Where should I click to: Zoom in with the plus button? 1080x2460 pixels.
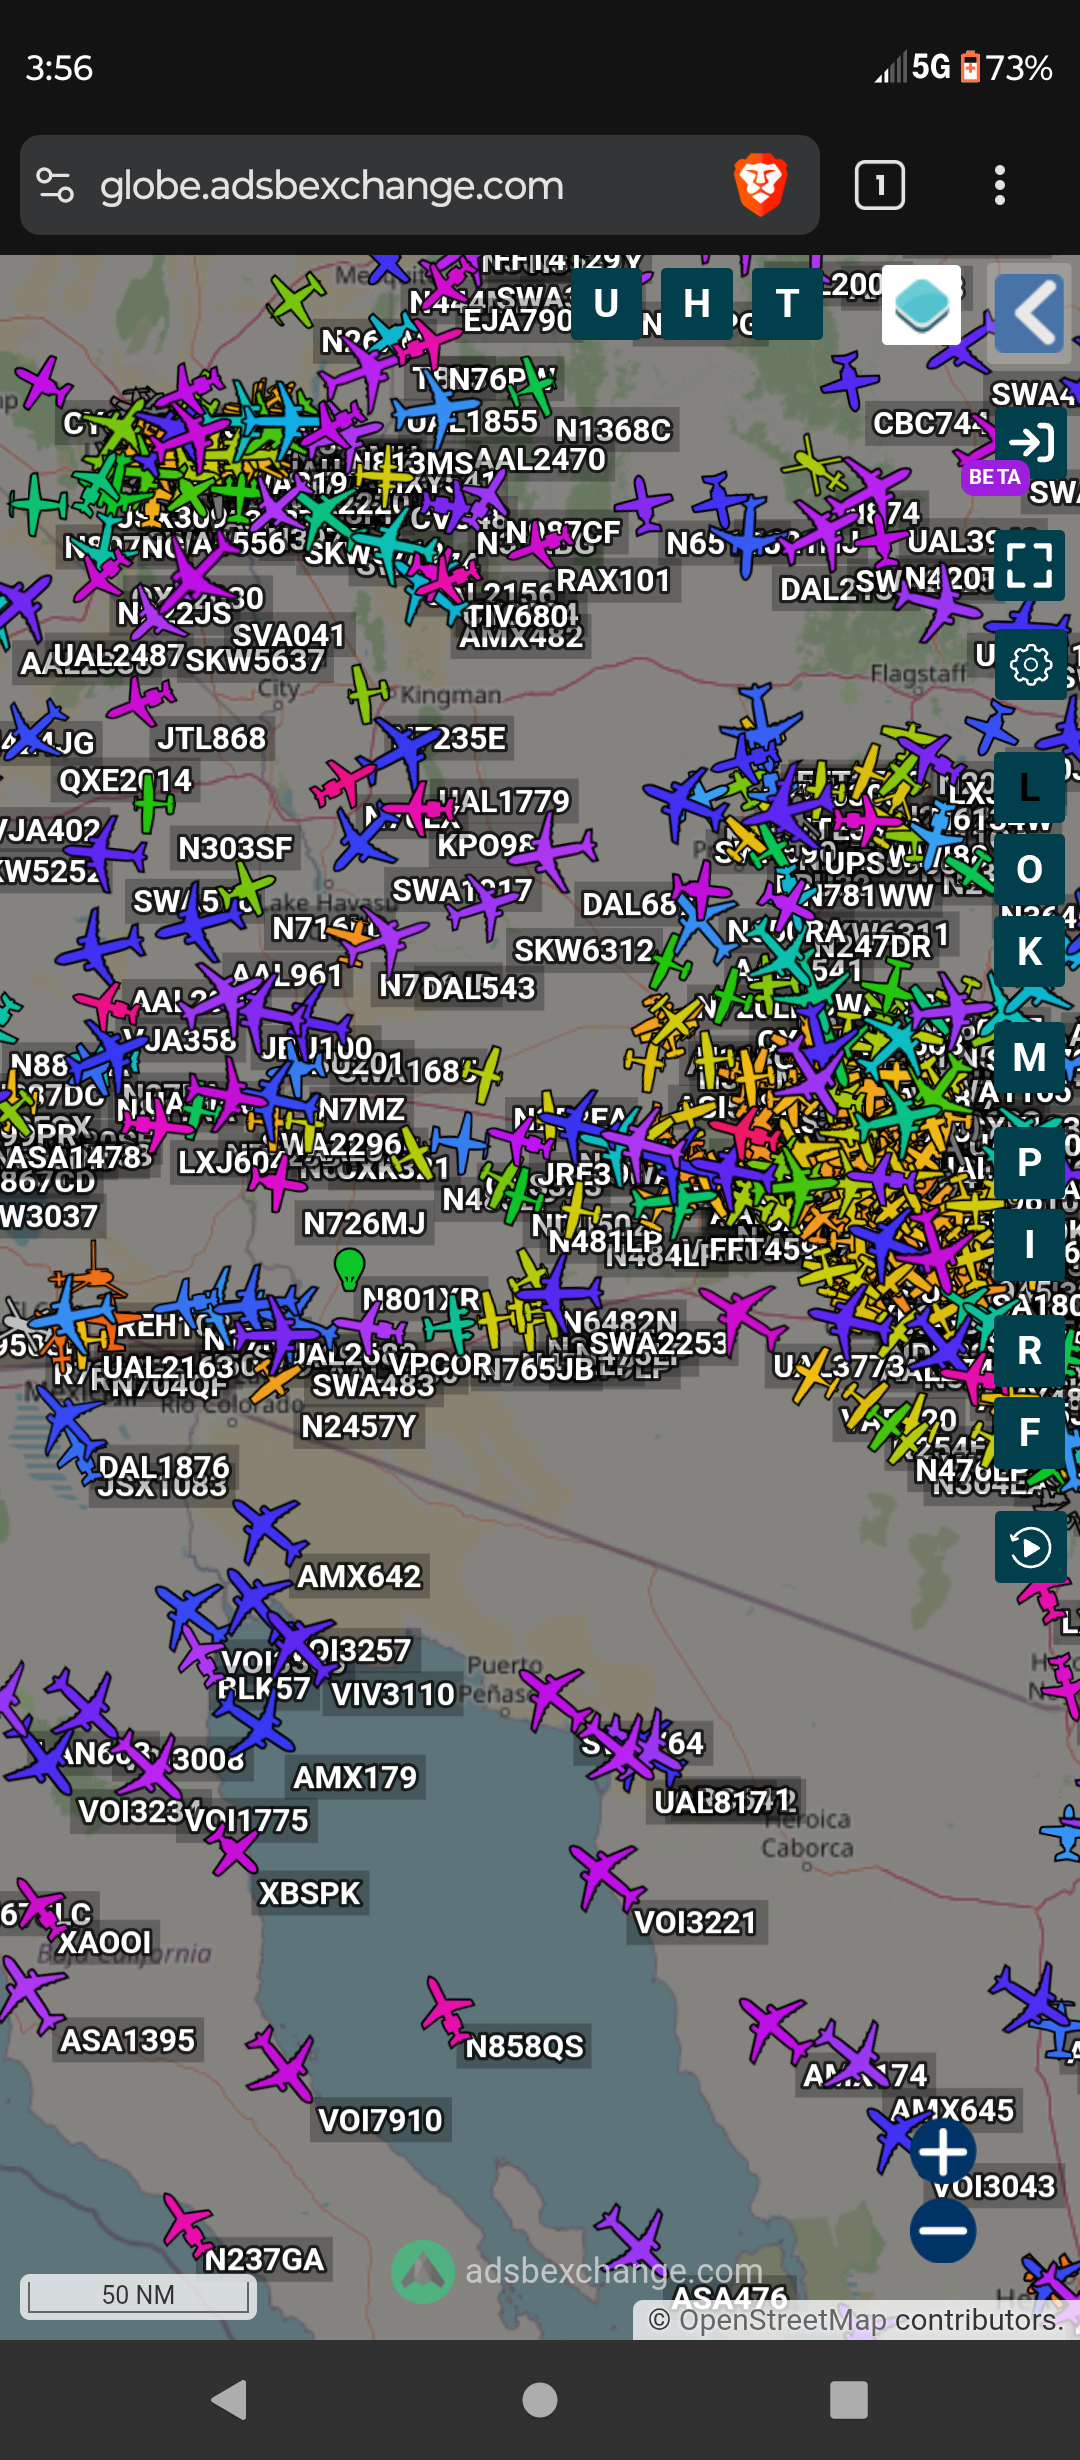coord(943,2152)
